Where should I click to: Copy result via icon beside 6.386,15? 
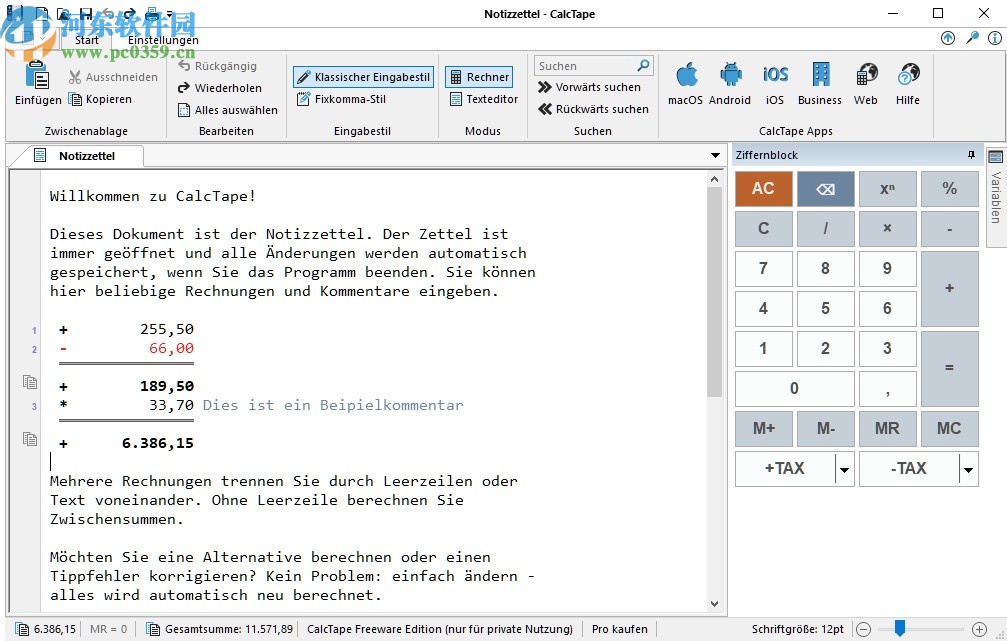[30, 439]
